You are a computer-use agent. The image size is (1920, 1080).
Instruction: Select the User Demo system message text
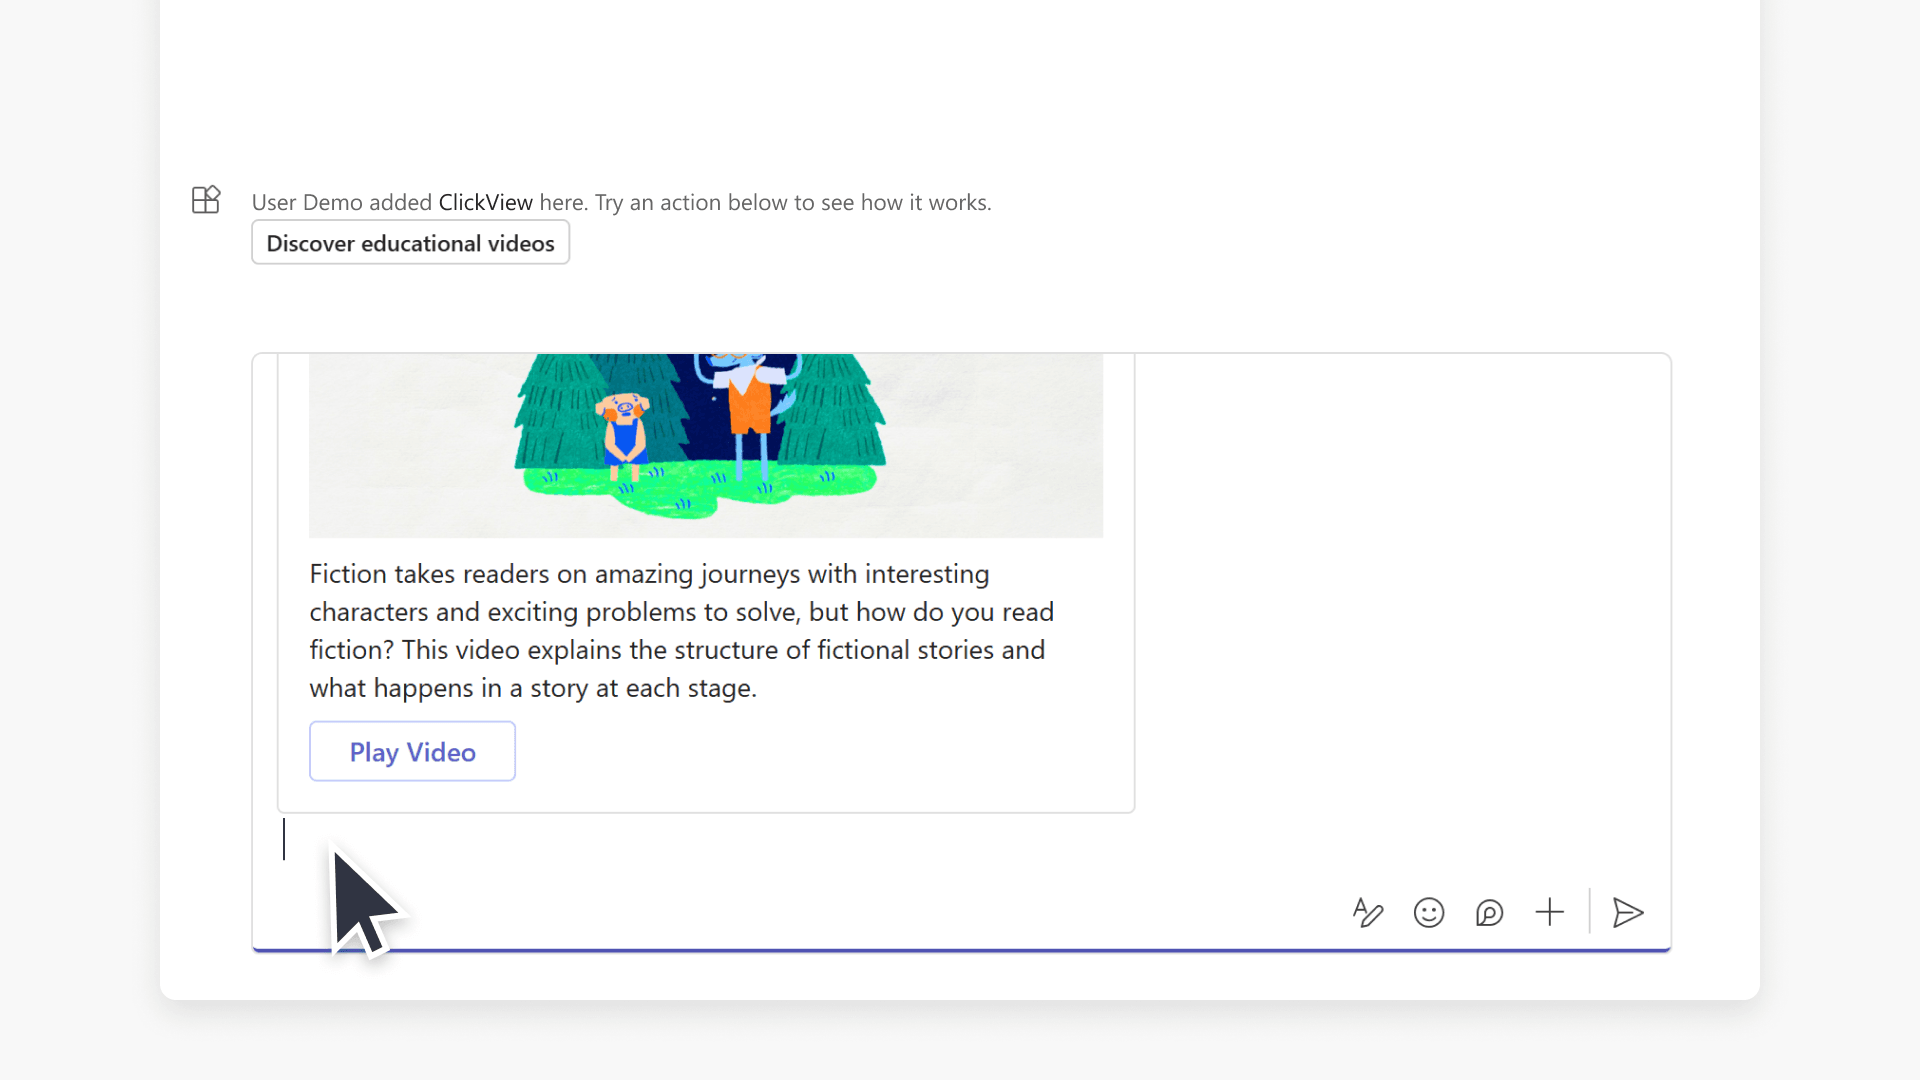pyautogui.click(x=620, y=202)
